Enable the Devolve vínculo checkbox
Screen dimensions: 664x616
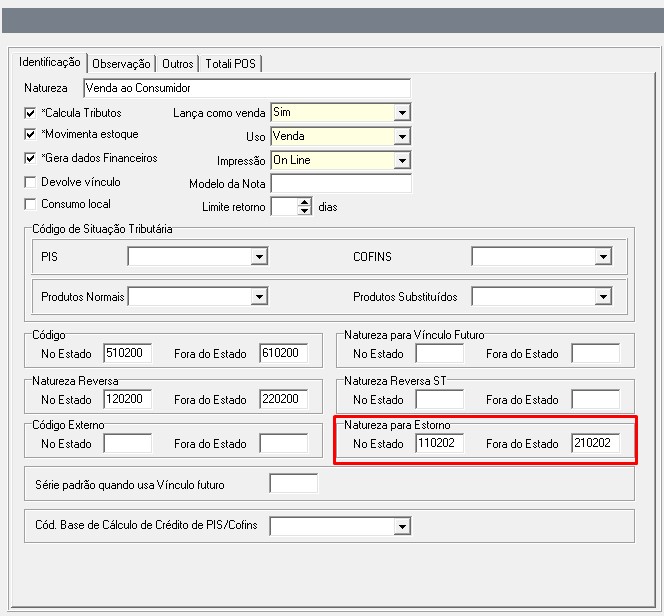(x=30, y=182)
